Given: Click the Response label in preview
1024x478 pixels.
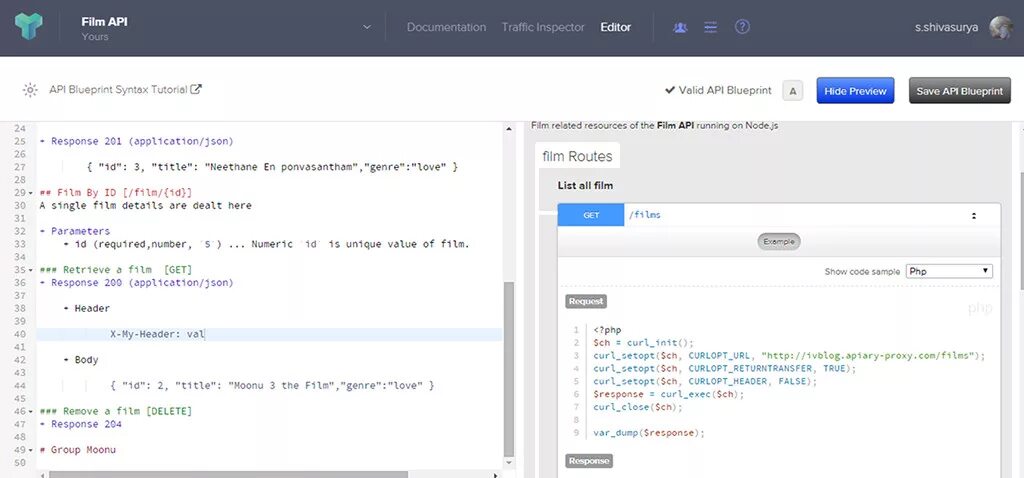Looking at the screenshot, I should click(588, 460).
